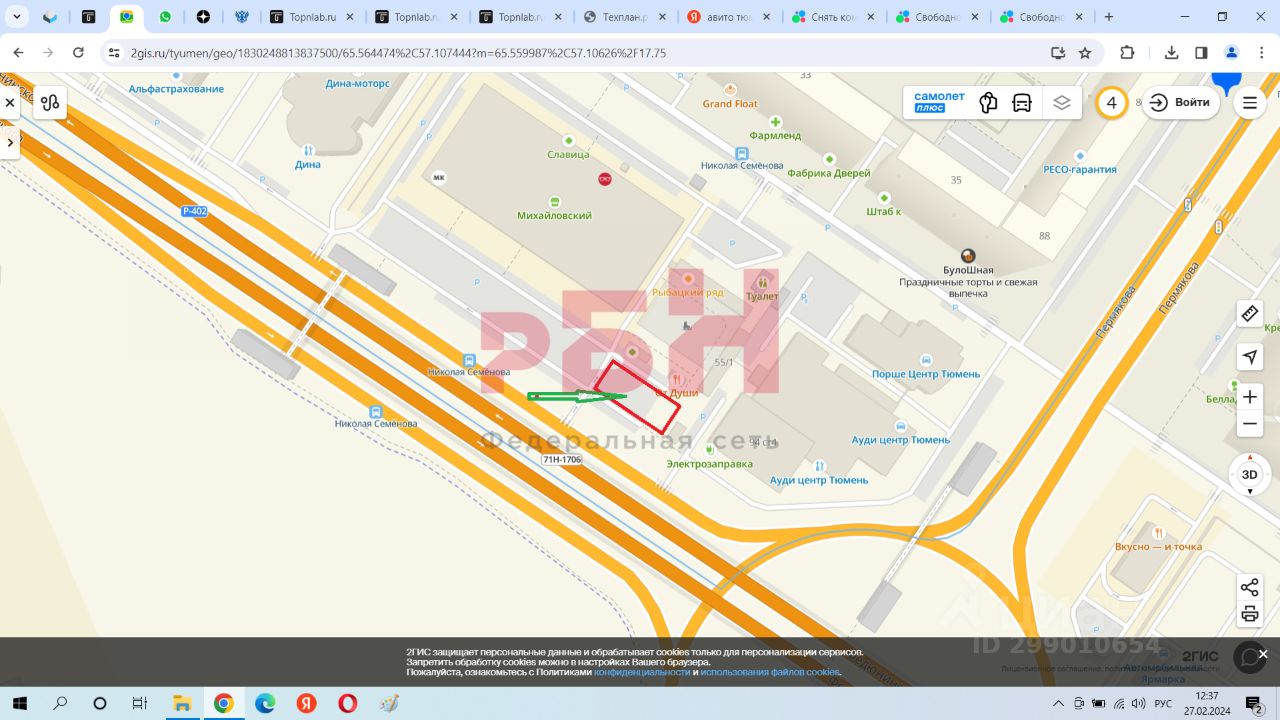Viewport: 1280px width, 720px height.
Task: Open Yandex browser from taskbar
Action: pos(306,703)
